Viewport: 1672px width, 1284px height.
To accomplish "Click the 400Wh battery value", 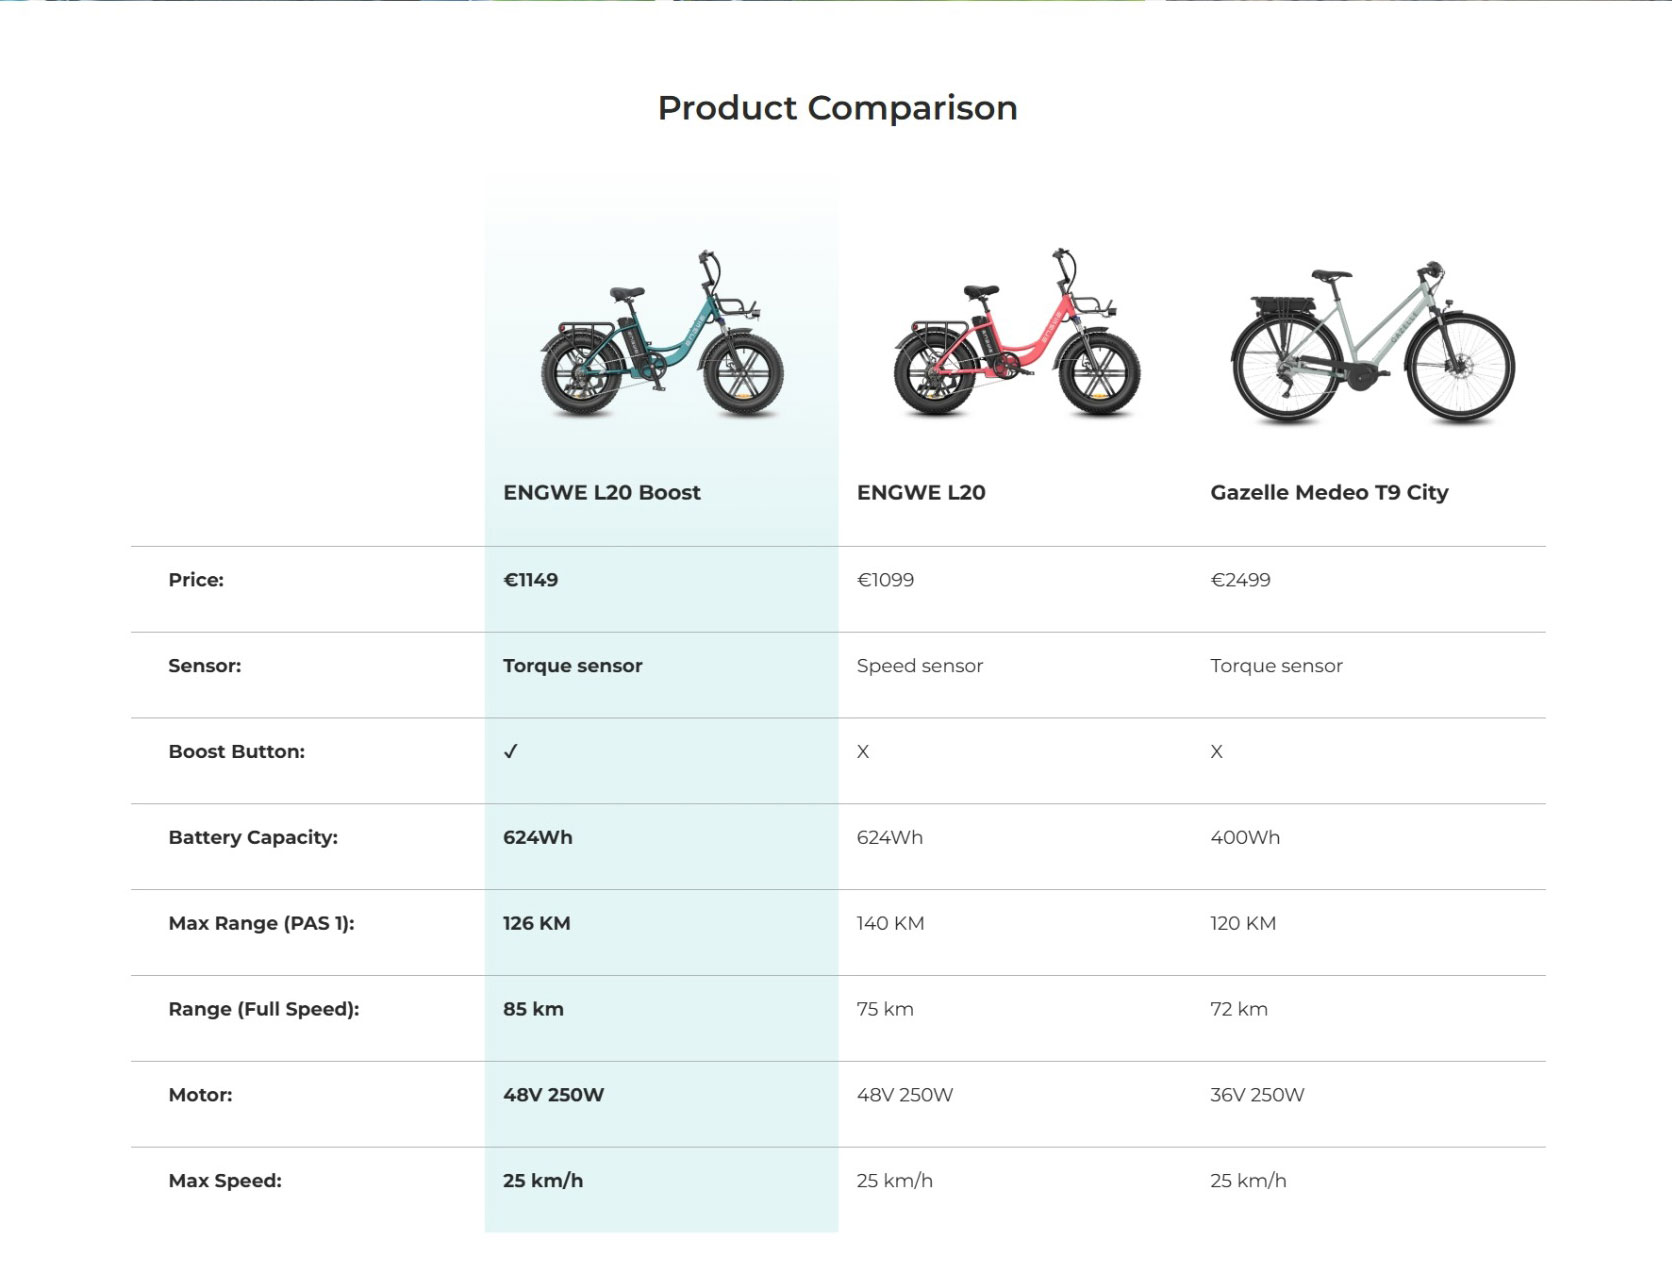I will click(x=1244, y=837).
